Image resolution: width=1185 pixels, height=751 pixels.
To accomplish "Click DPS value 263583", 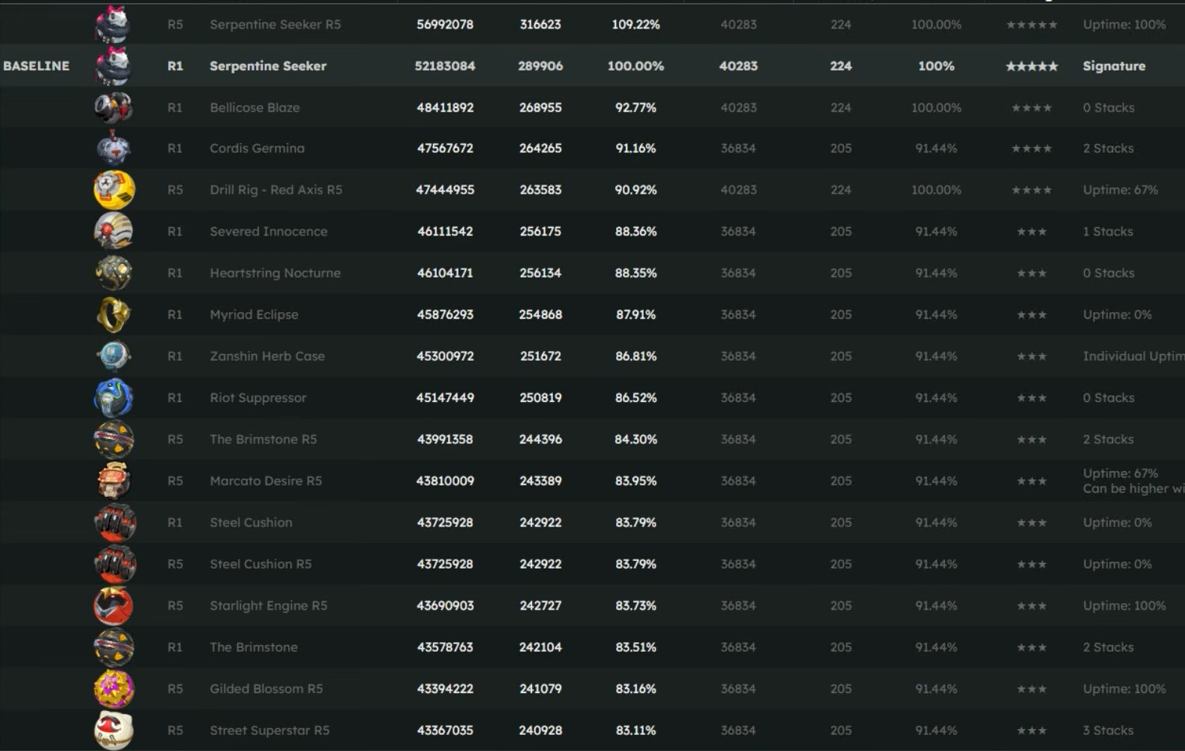I will point(540,190).
